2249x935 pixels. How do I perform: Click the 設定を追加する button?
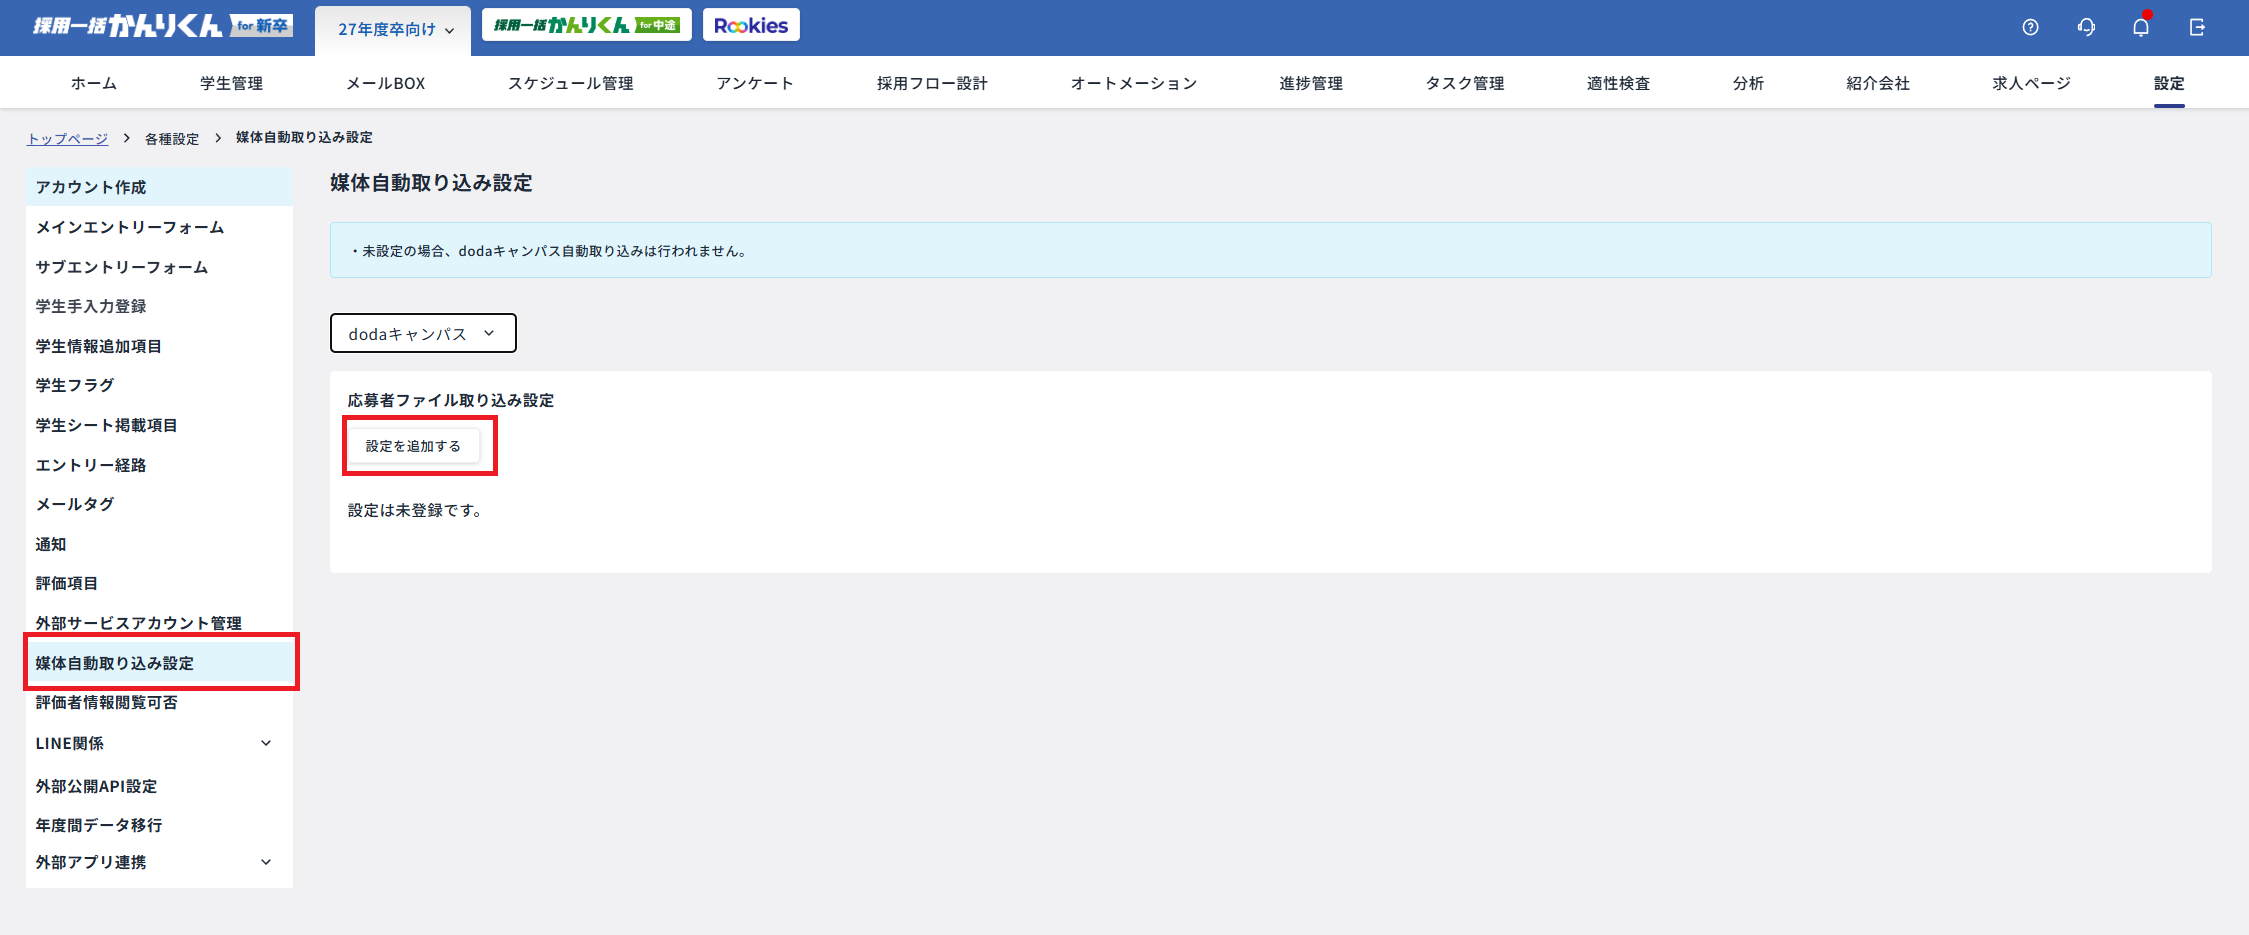(413, 446)
